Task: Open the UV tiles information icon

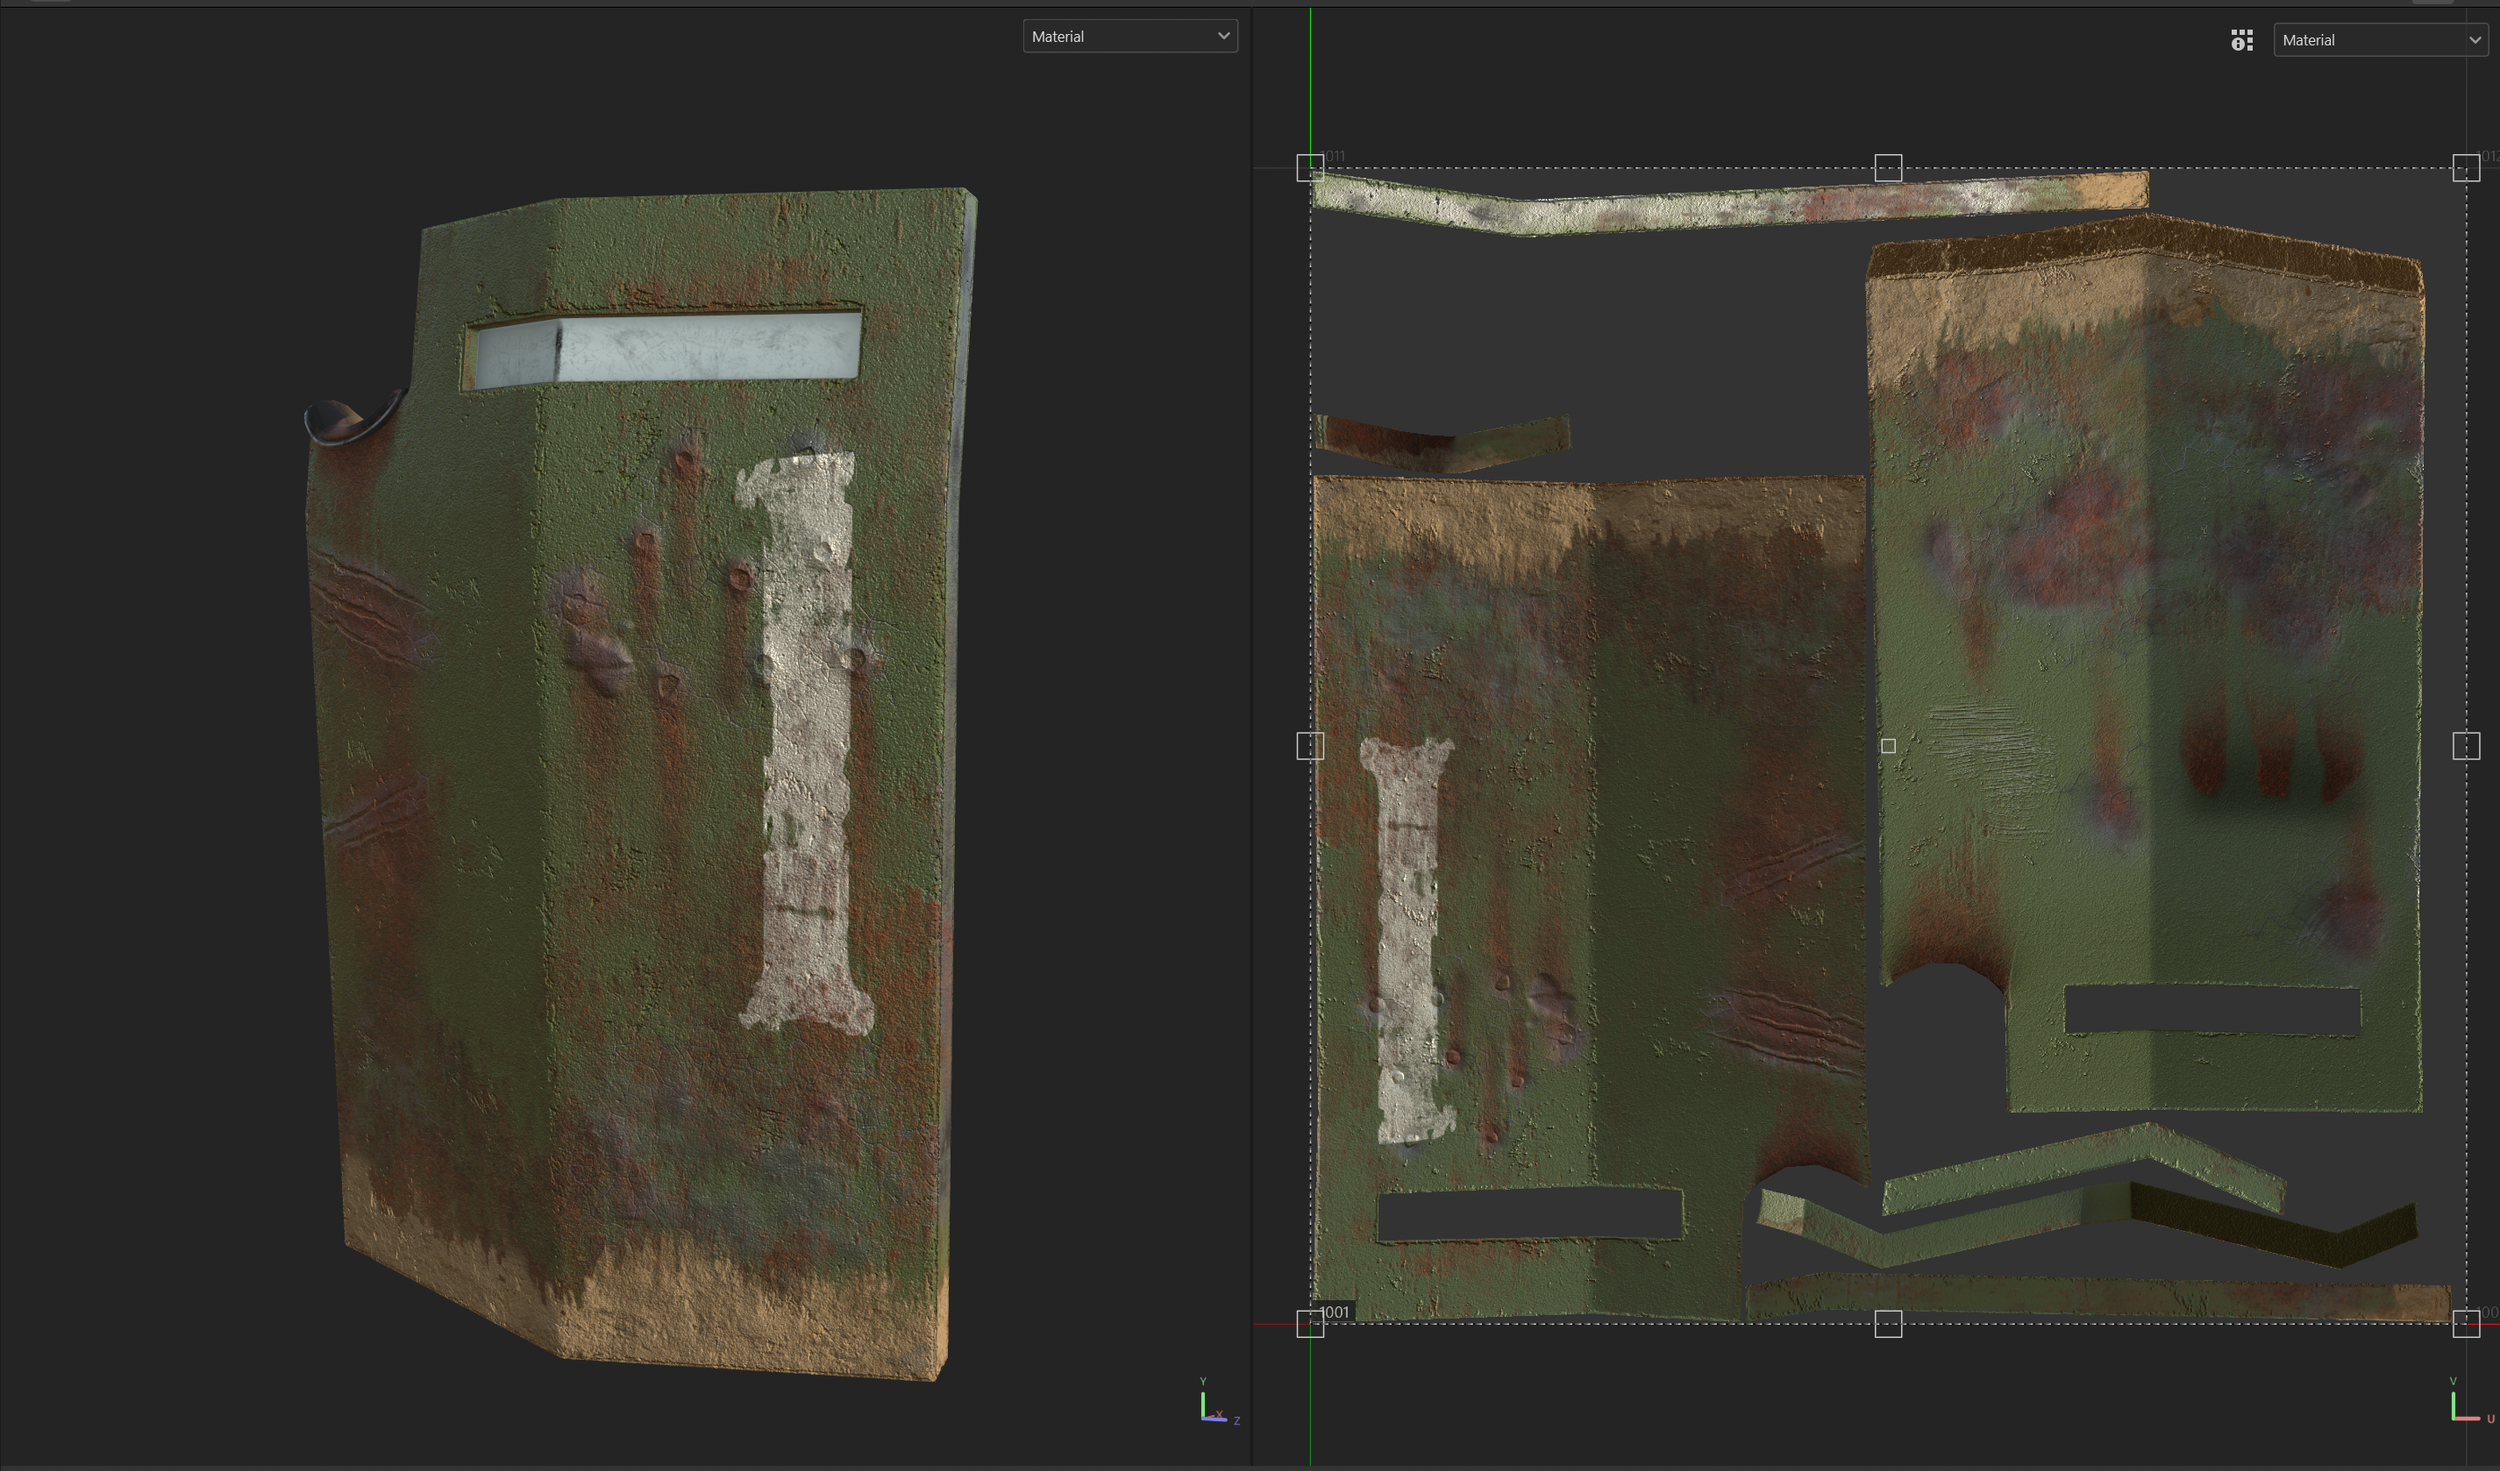Action: (x=2241, y=40)
